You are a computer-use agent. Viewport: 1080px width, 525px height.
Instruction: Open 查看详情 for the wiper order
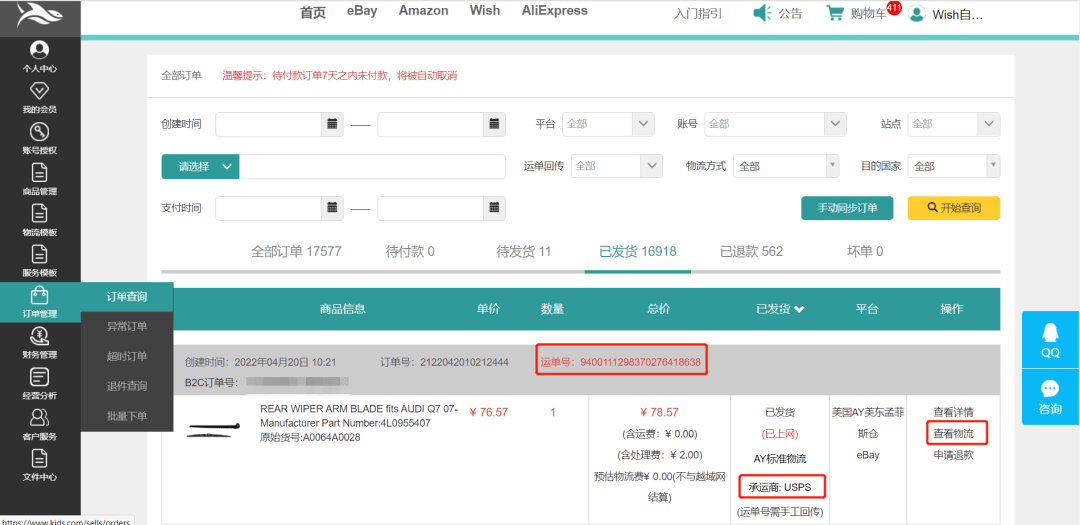click(x=953, y=412)
